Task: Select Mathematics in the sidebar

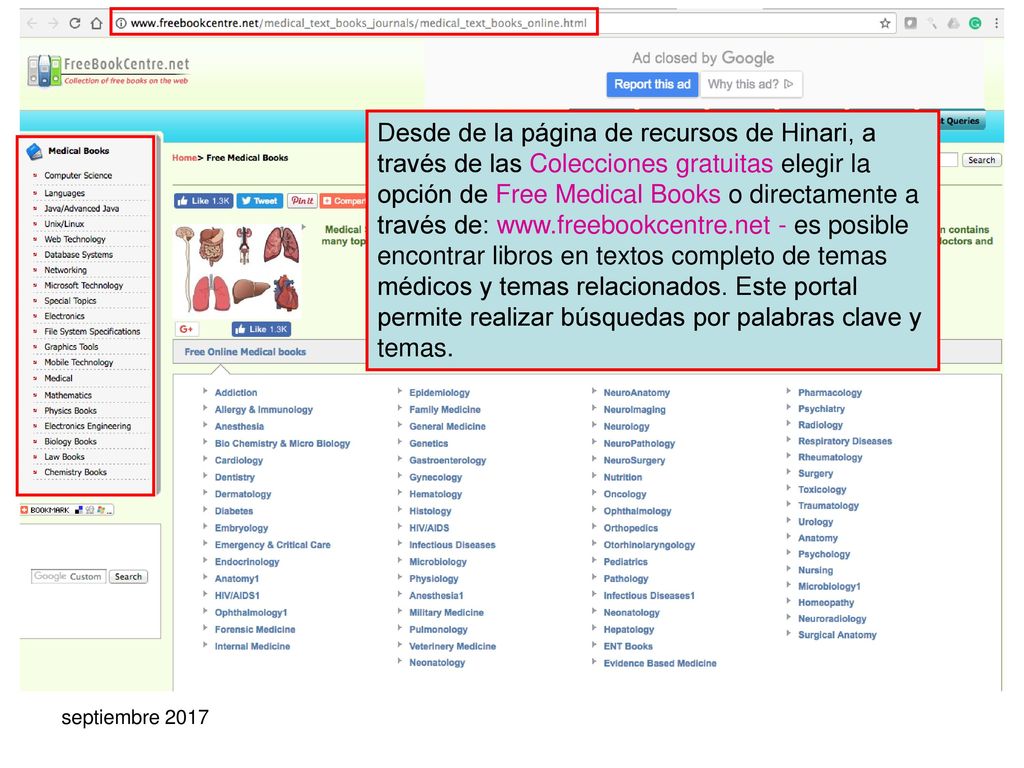Action: [68, 396]
